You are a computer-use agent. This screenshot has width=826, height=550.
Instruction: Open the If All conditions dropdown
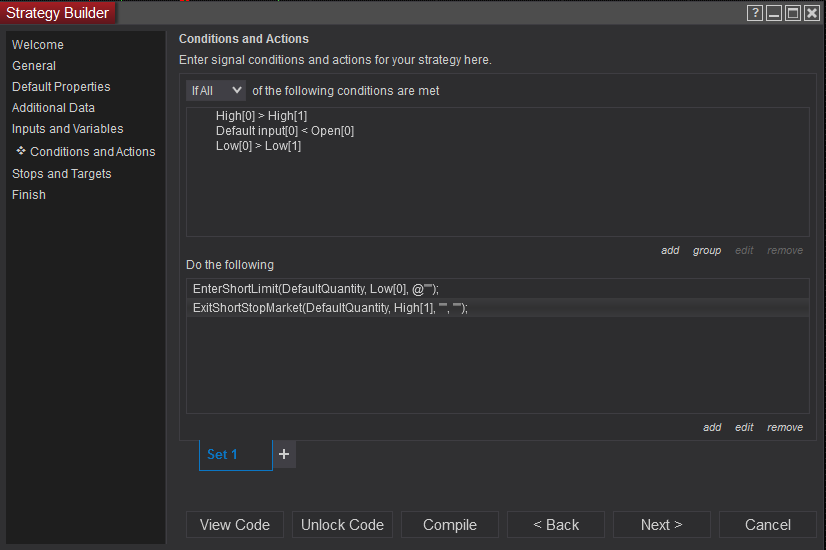216,90
